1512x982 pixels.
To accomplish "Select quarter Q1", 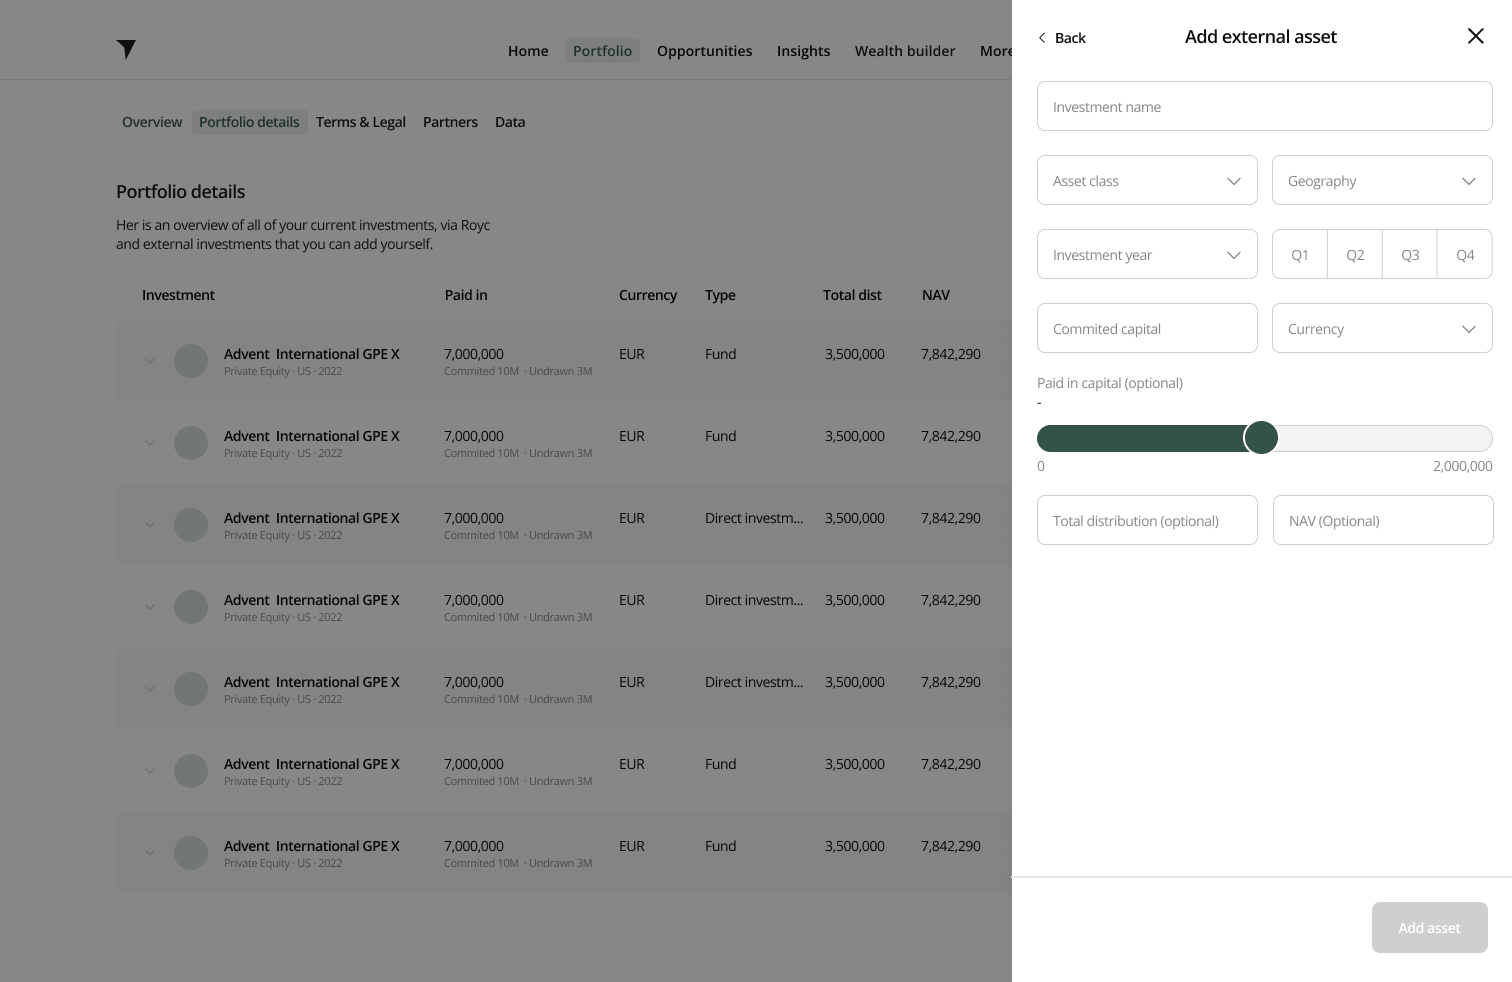I will click(x=1300, y=254).
